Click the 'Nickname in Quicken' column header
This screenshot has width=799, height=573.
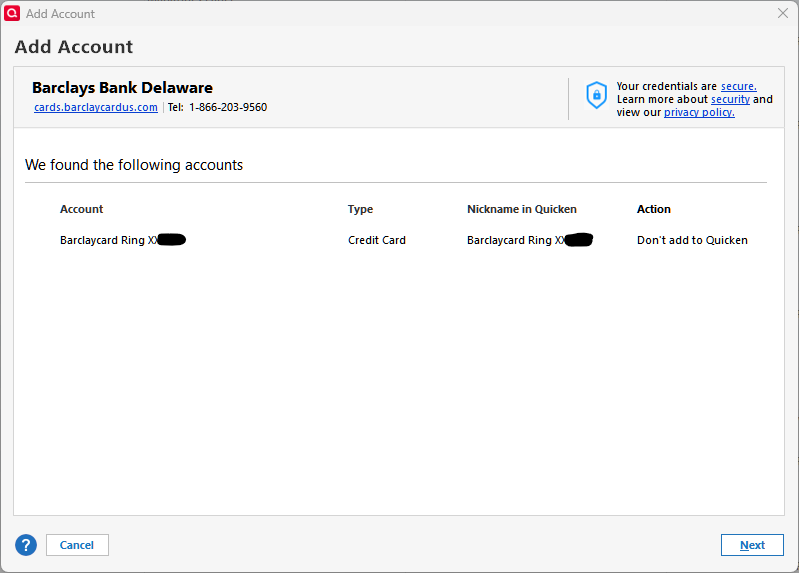pos(522,209)
